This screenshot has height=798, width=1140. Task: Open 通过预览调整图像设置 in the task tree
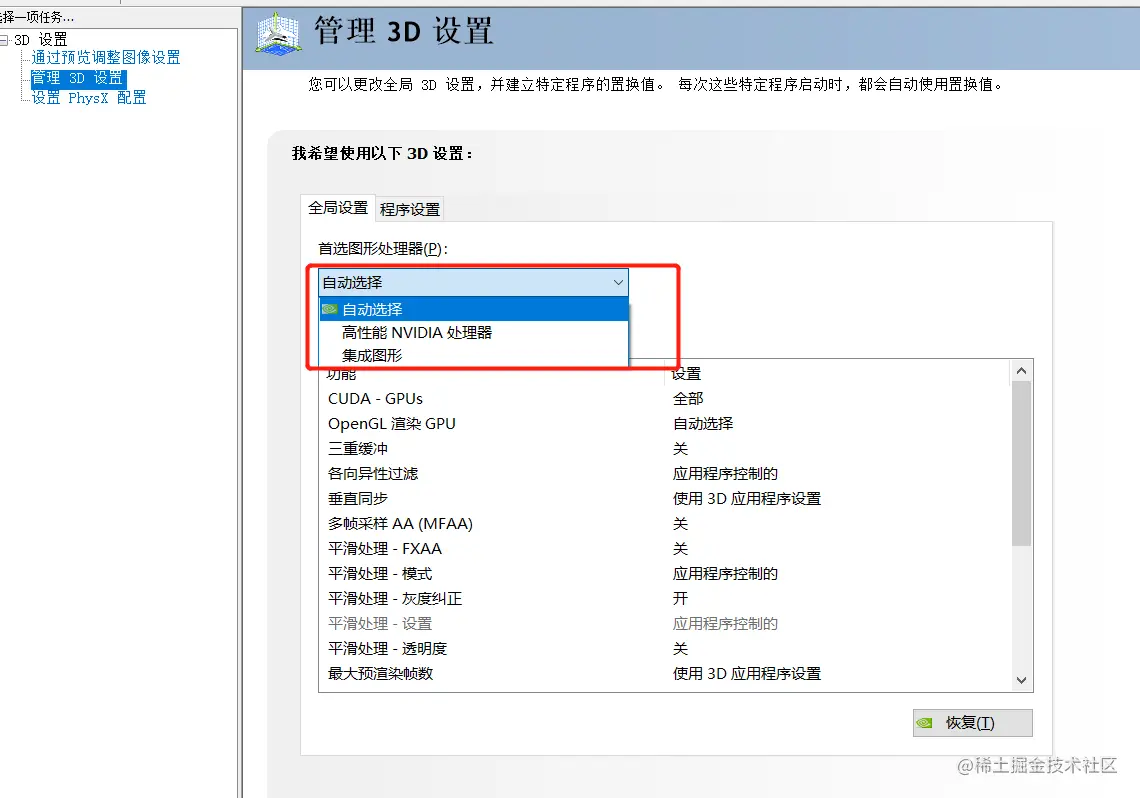pos(106,57)
